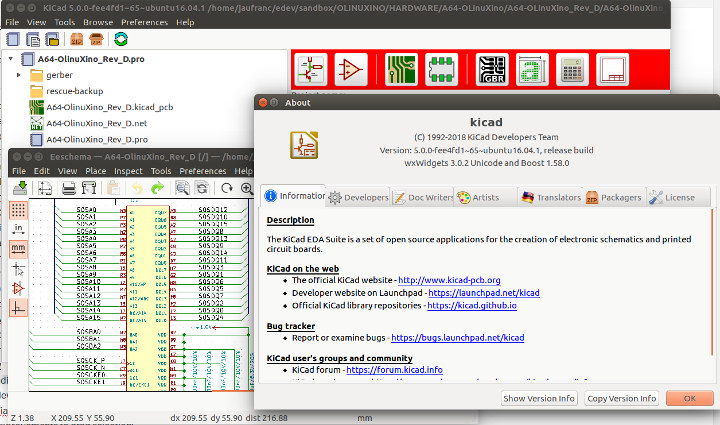Open the File menu in KiCad manager
Viewport: 720px width, 425px height.
point(12,22)
